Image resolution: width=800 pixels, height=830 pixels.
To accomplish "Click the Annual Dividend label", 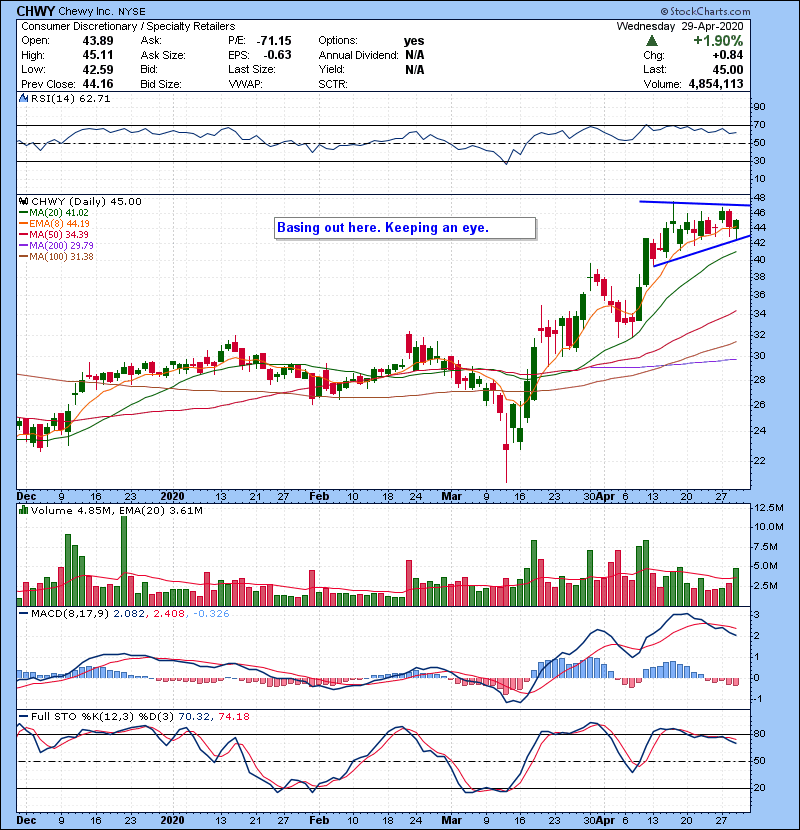I will click(x=358, y=55).
